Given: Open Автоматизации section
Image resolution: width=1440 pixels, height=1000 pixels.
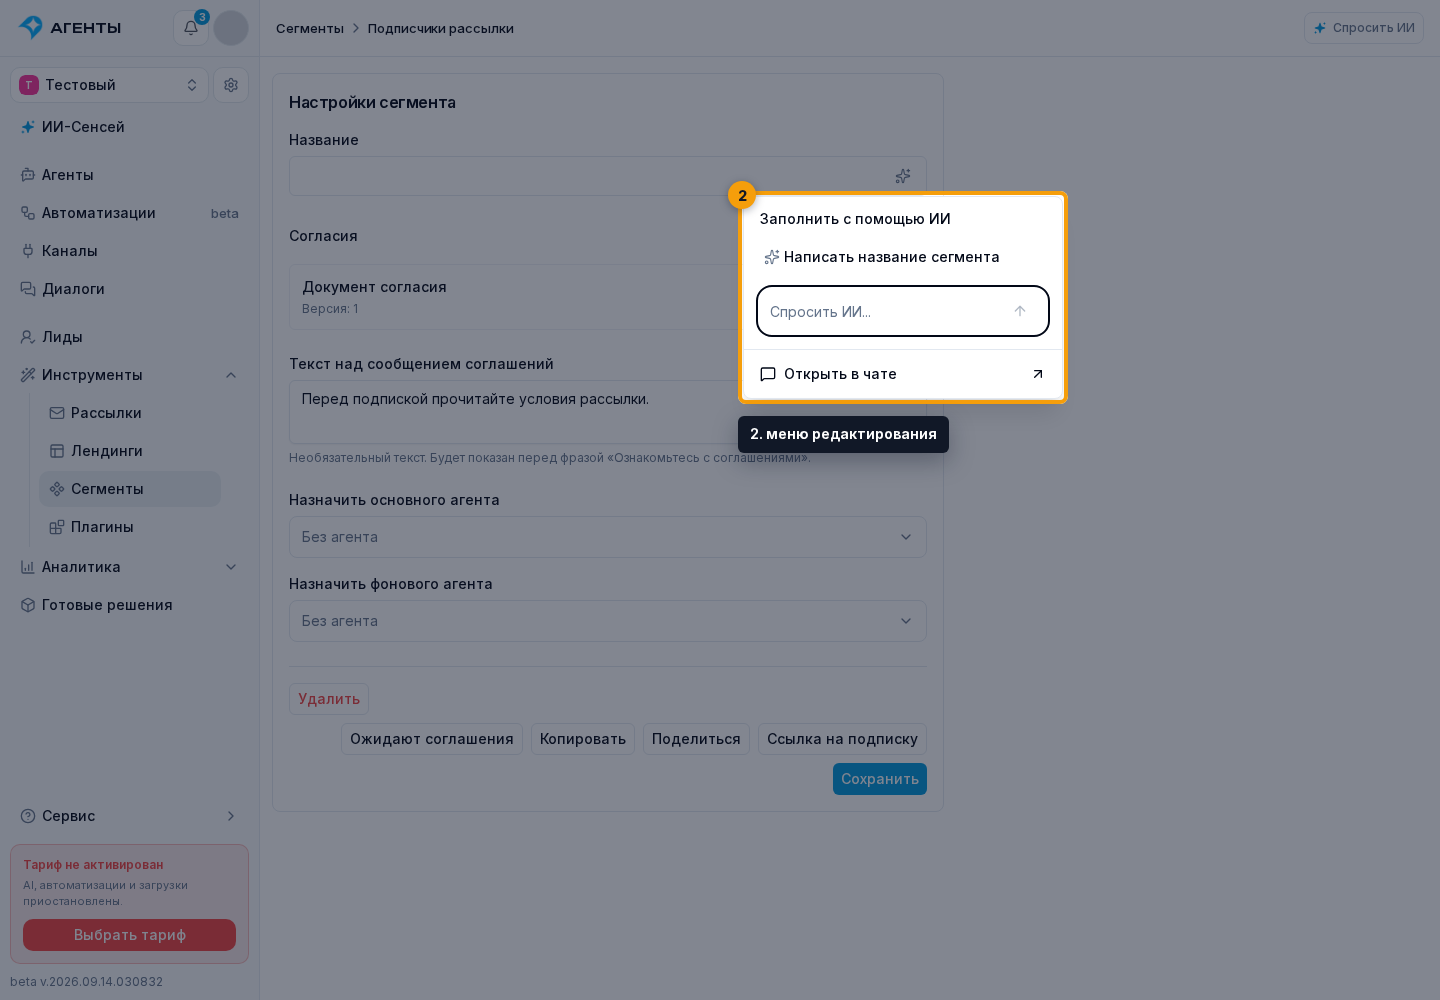Looking at the screenshot, I should 129,213.
